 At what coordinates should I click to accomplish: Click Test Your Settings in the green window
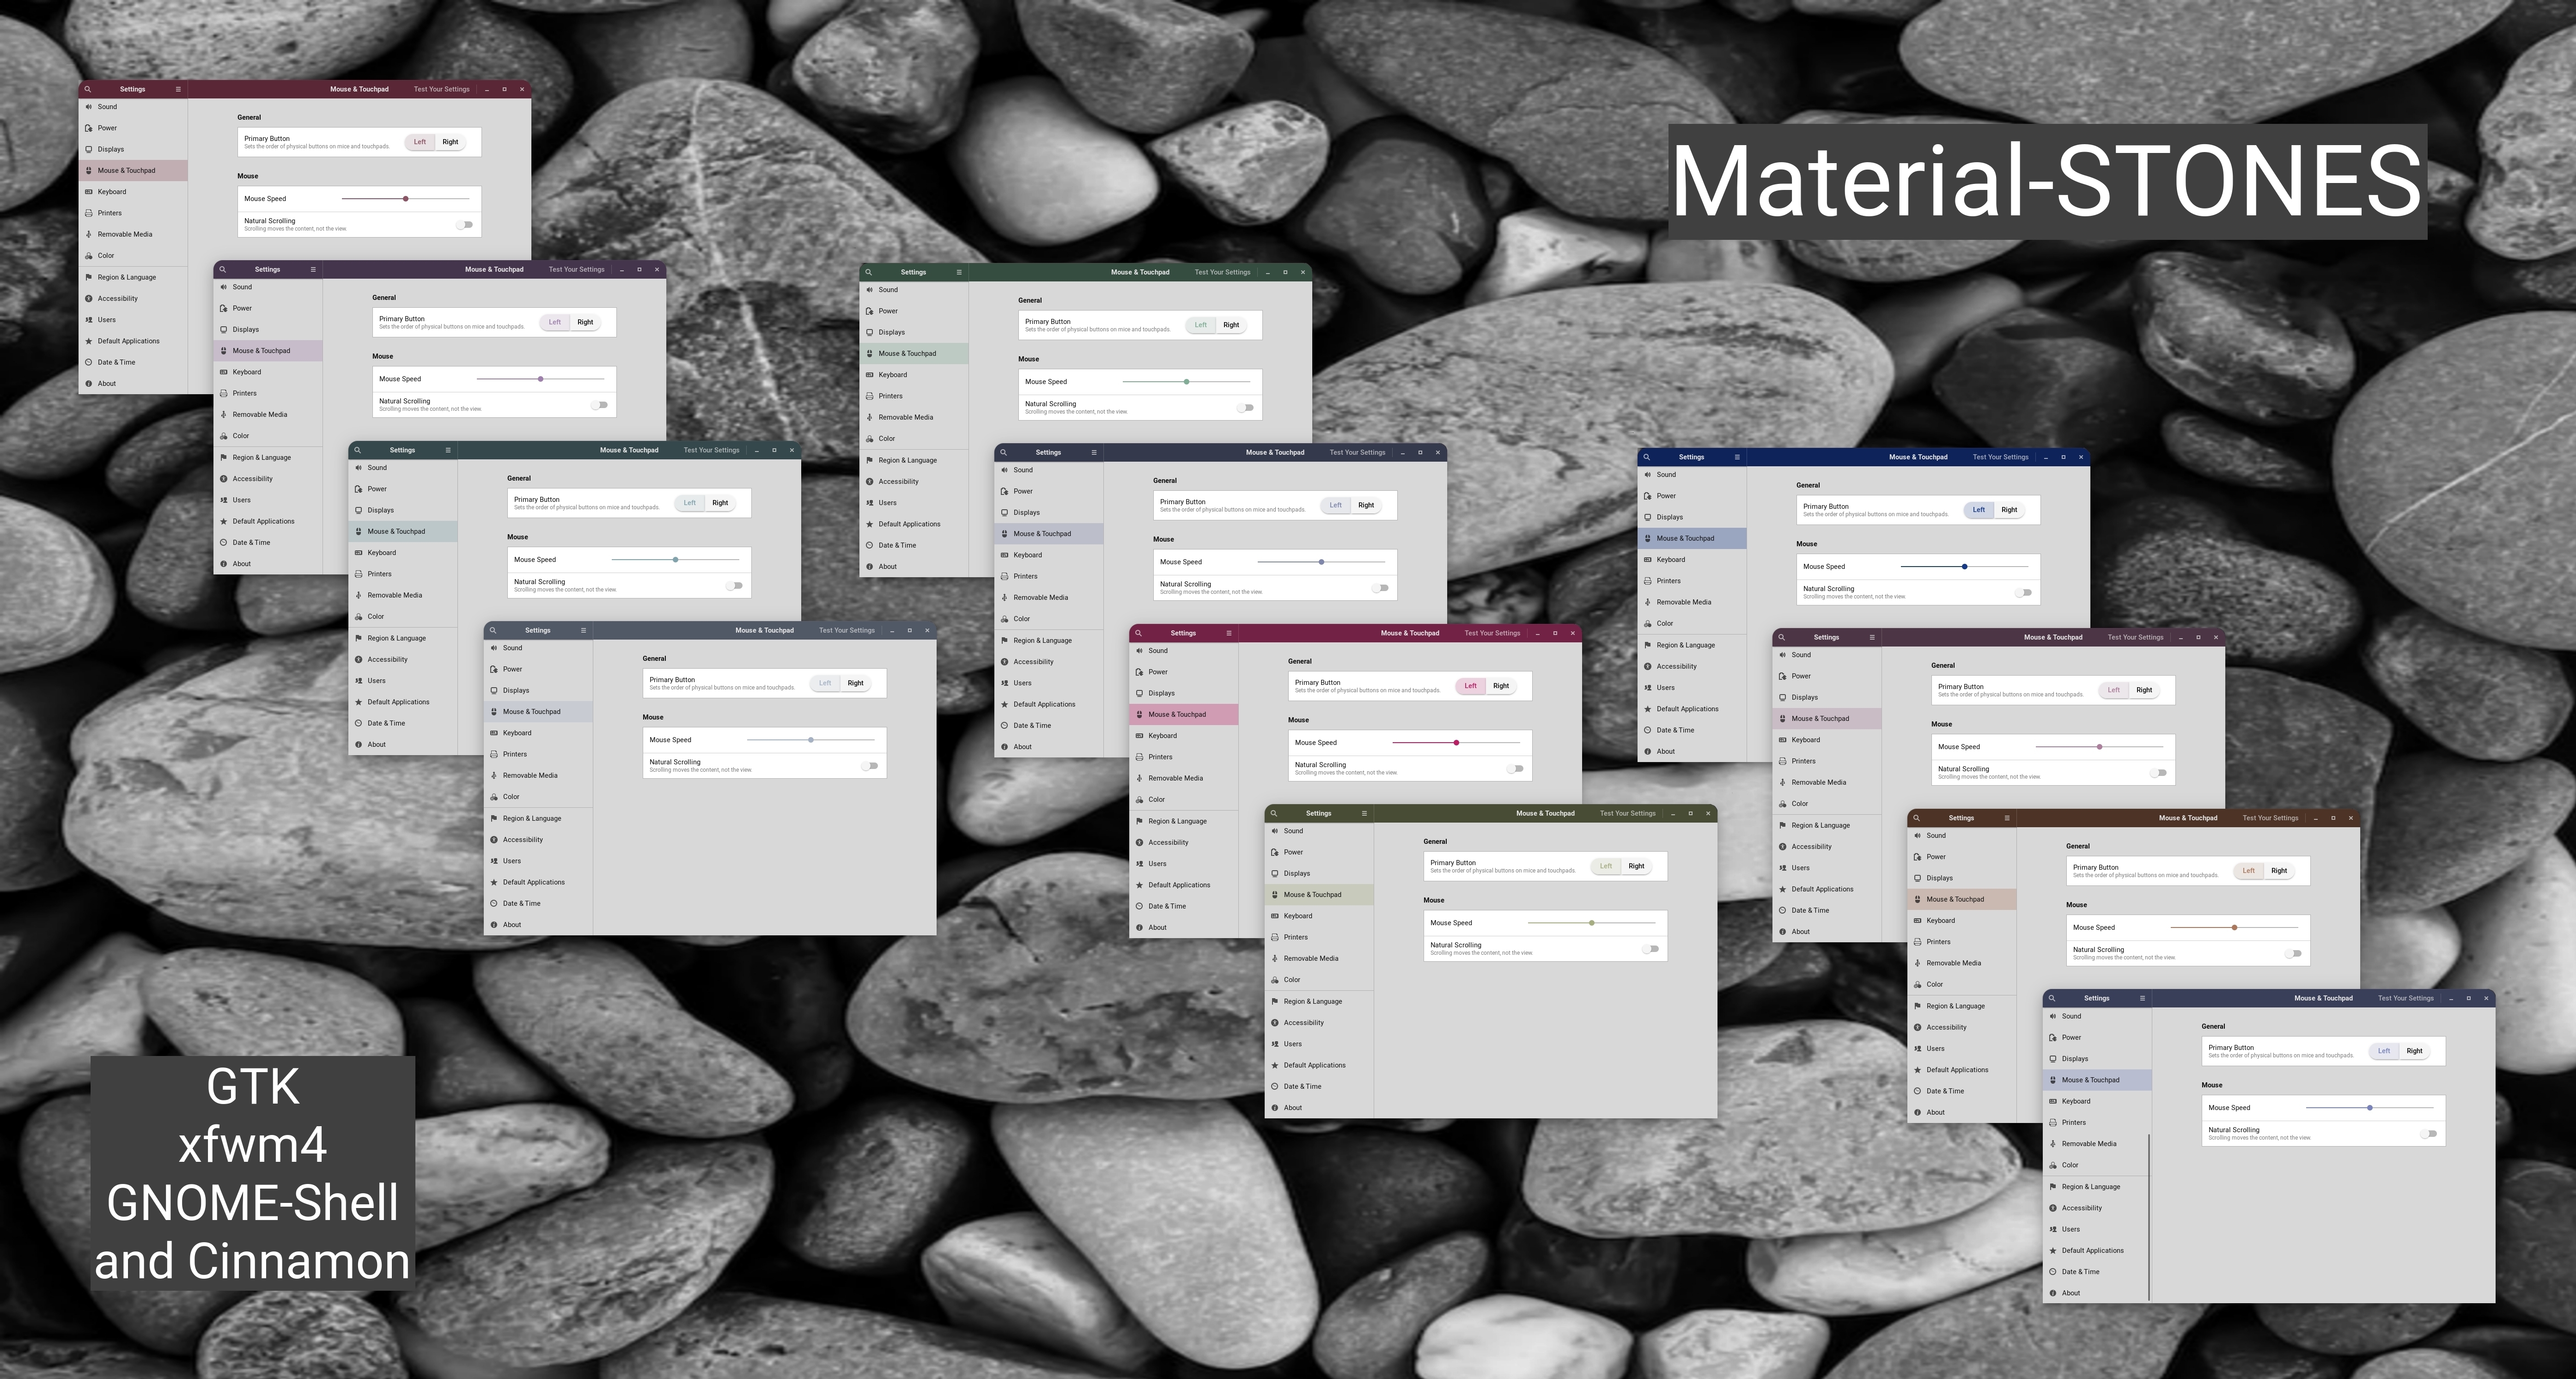[1222, 272]
